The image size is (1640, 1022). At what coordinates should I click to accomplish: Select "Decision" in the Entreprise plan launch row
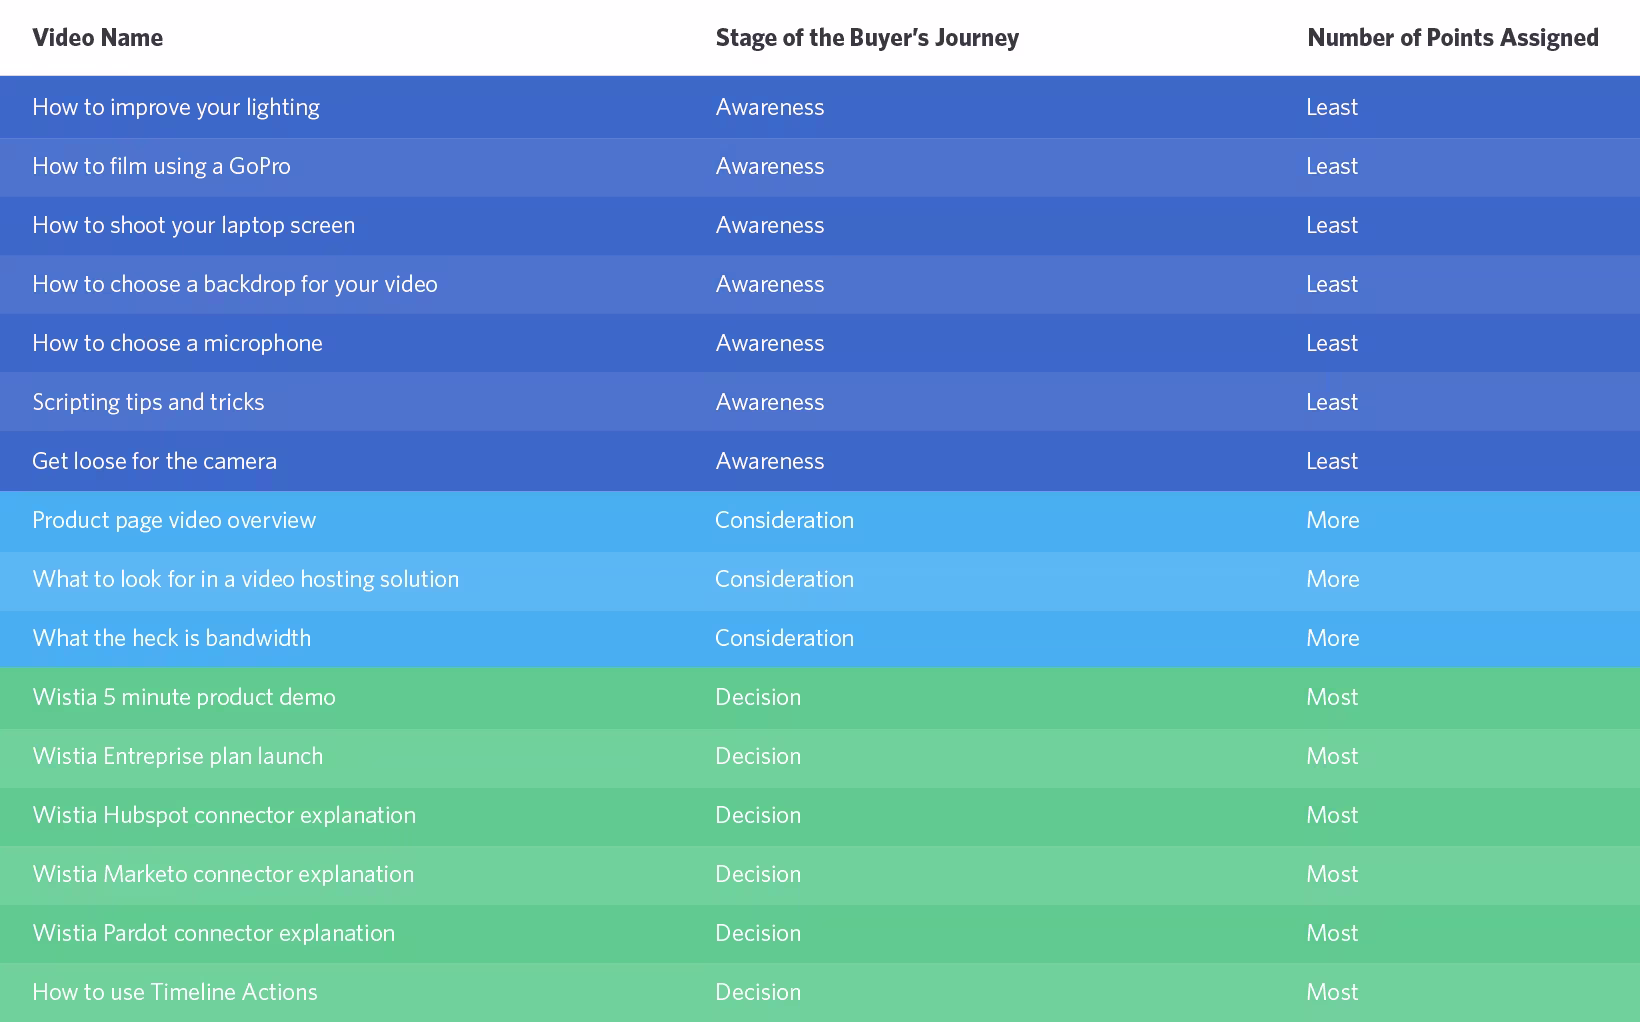coord(758,756)
